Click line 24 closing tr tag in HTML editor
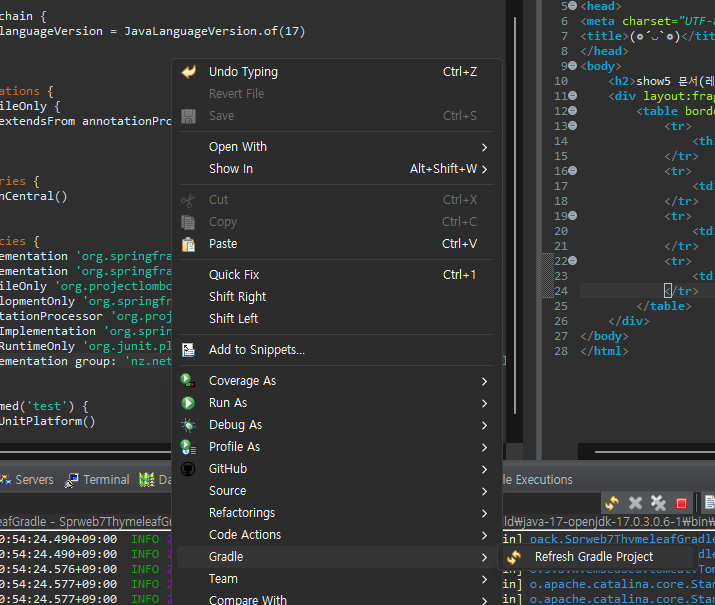715x605 pixels. coord(682,291)
